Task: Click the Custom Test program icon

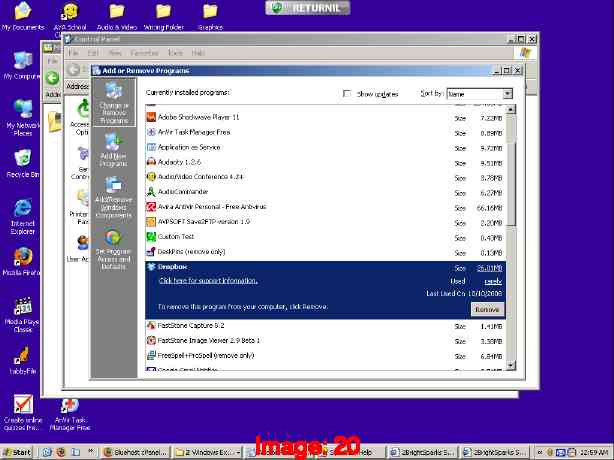Action: pos(151,236)
